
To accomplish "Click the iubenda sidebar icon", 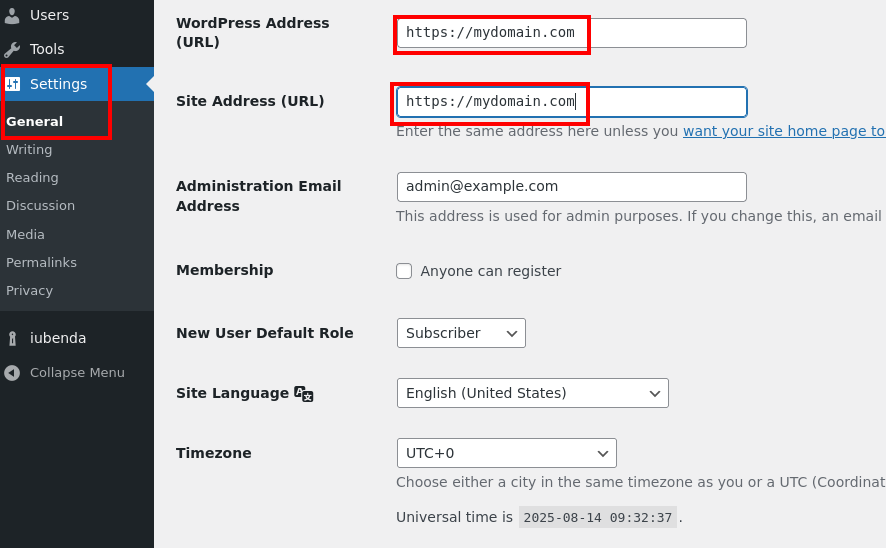I will click(x=12, y=338).
